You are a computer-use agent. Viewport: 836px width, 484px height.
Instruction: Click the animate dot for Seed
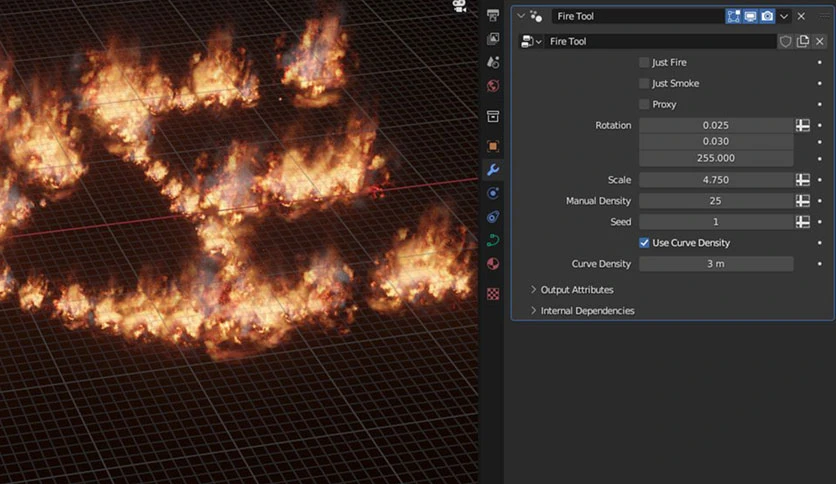tap(819, 222)
